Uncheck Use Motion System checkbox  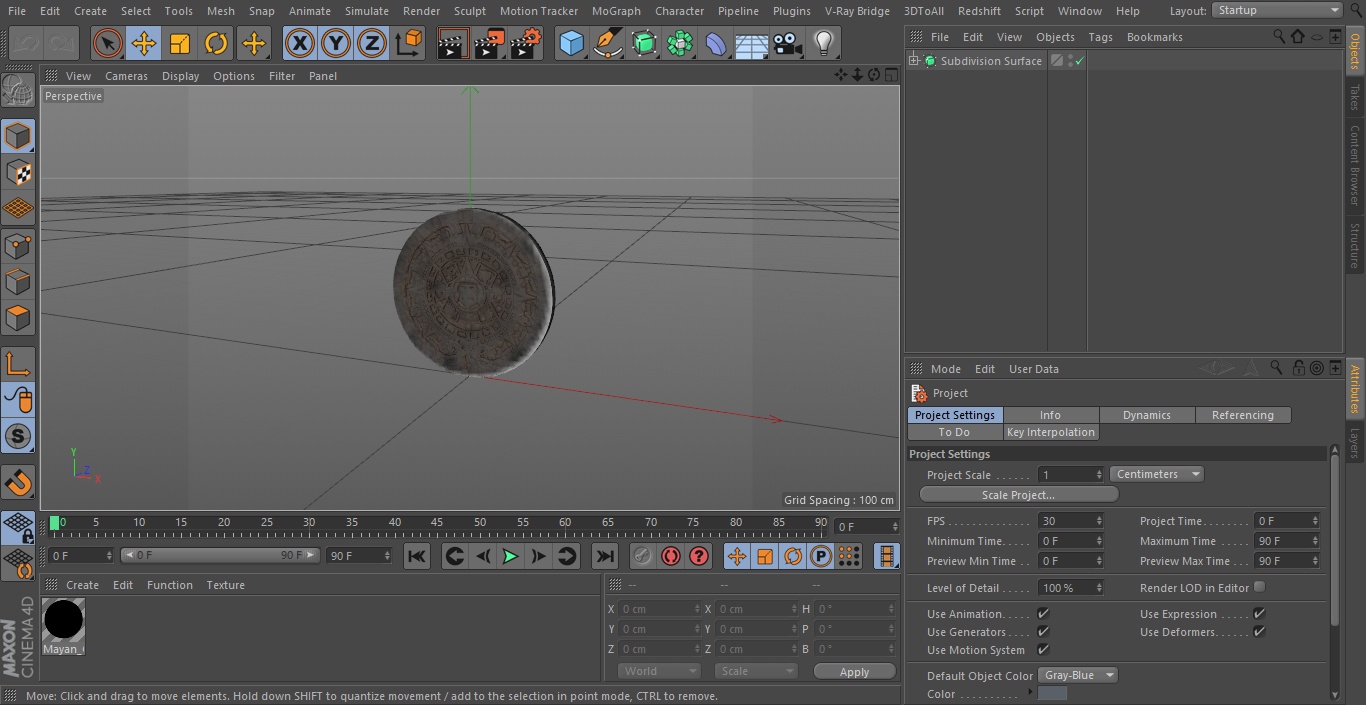pos(1043,649)
